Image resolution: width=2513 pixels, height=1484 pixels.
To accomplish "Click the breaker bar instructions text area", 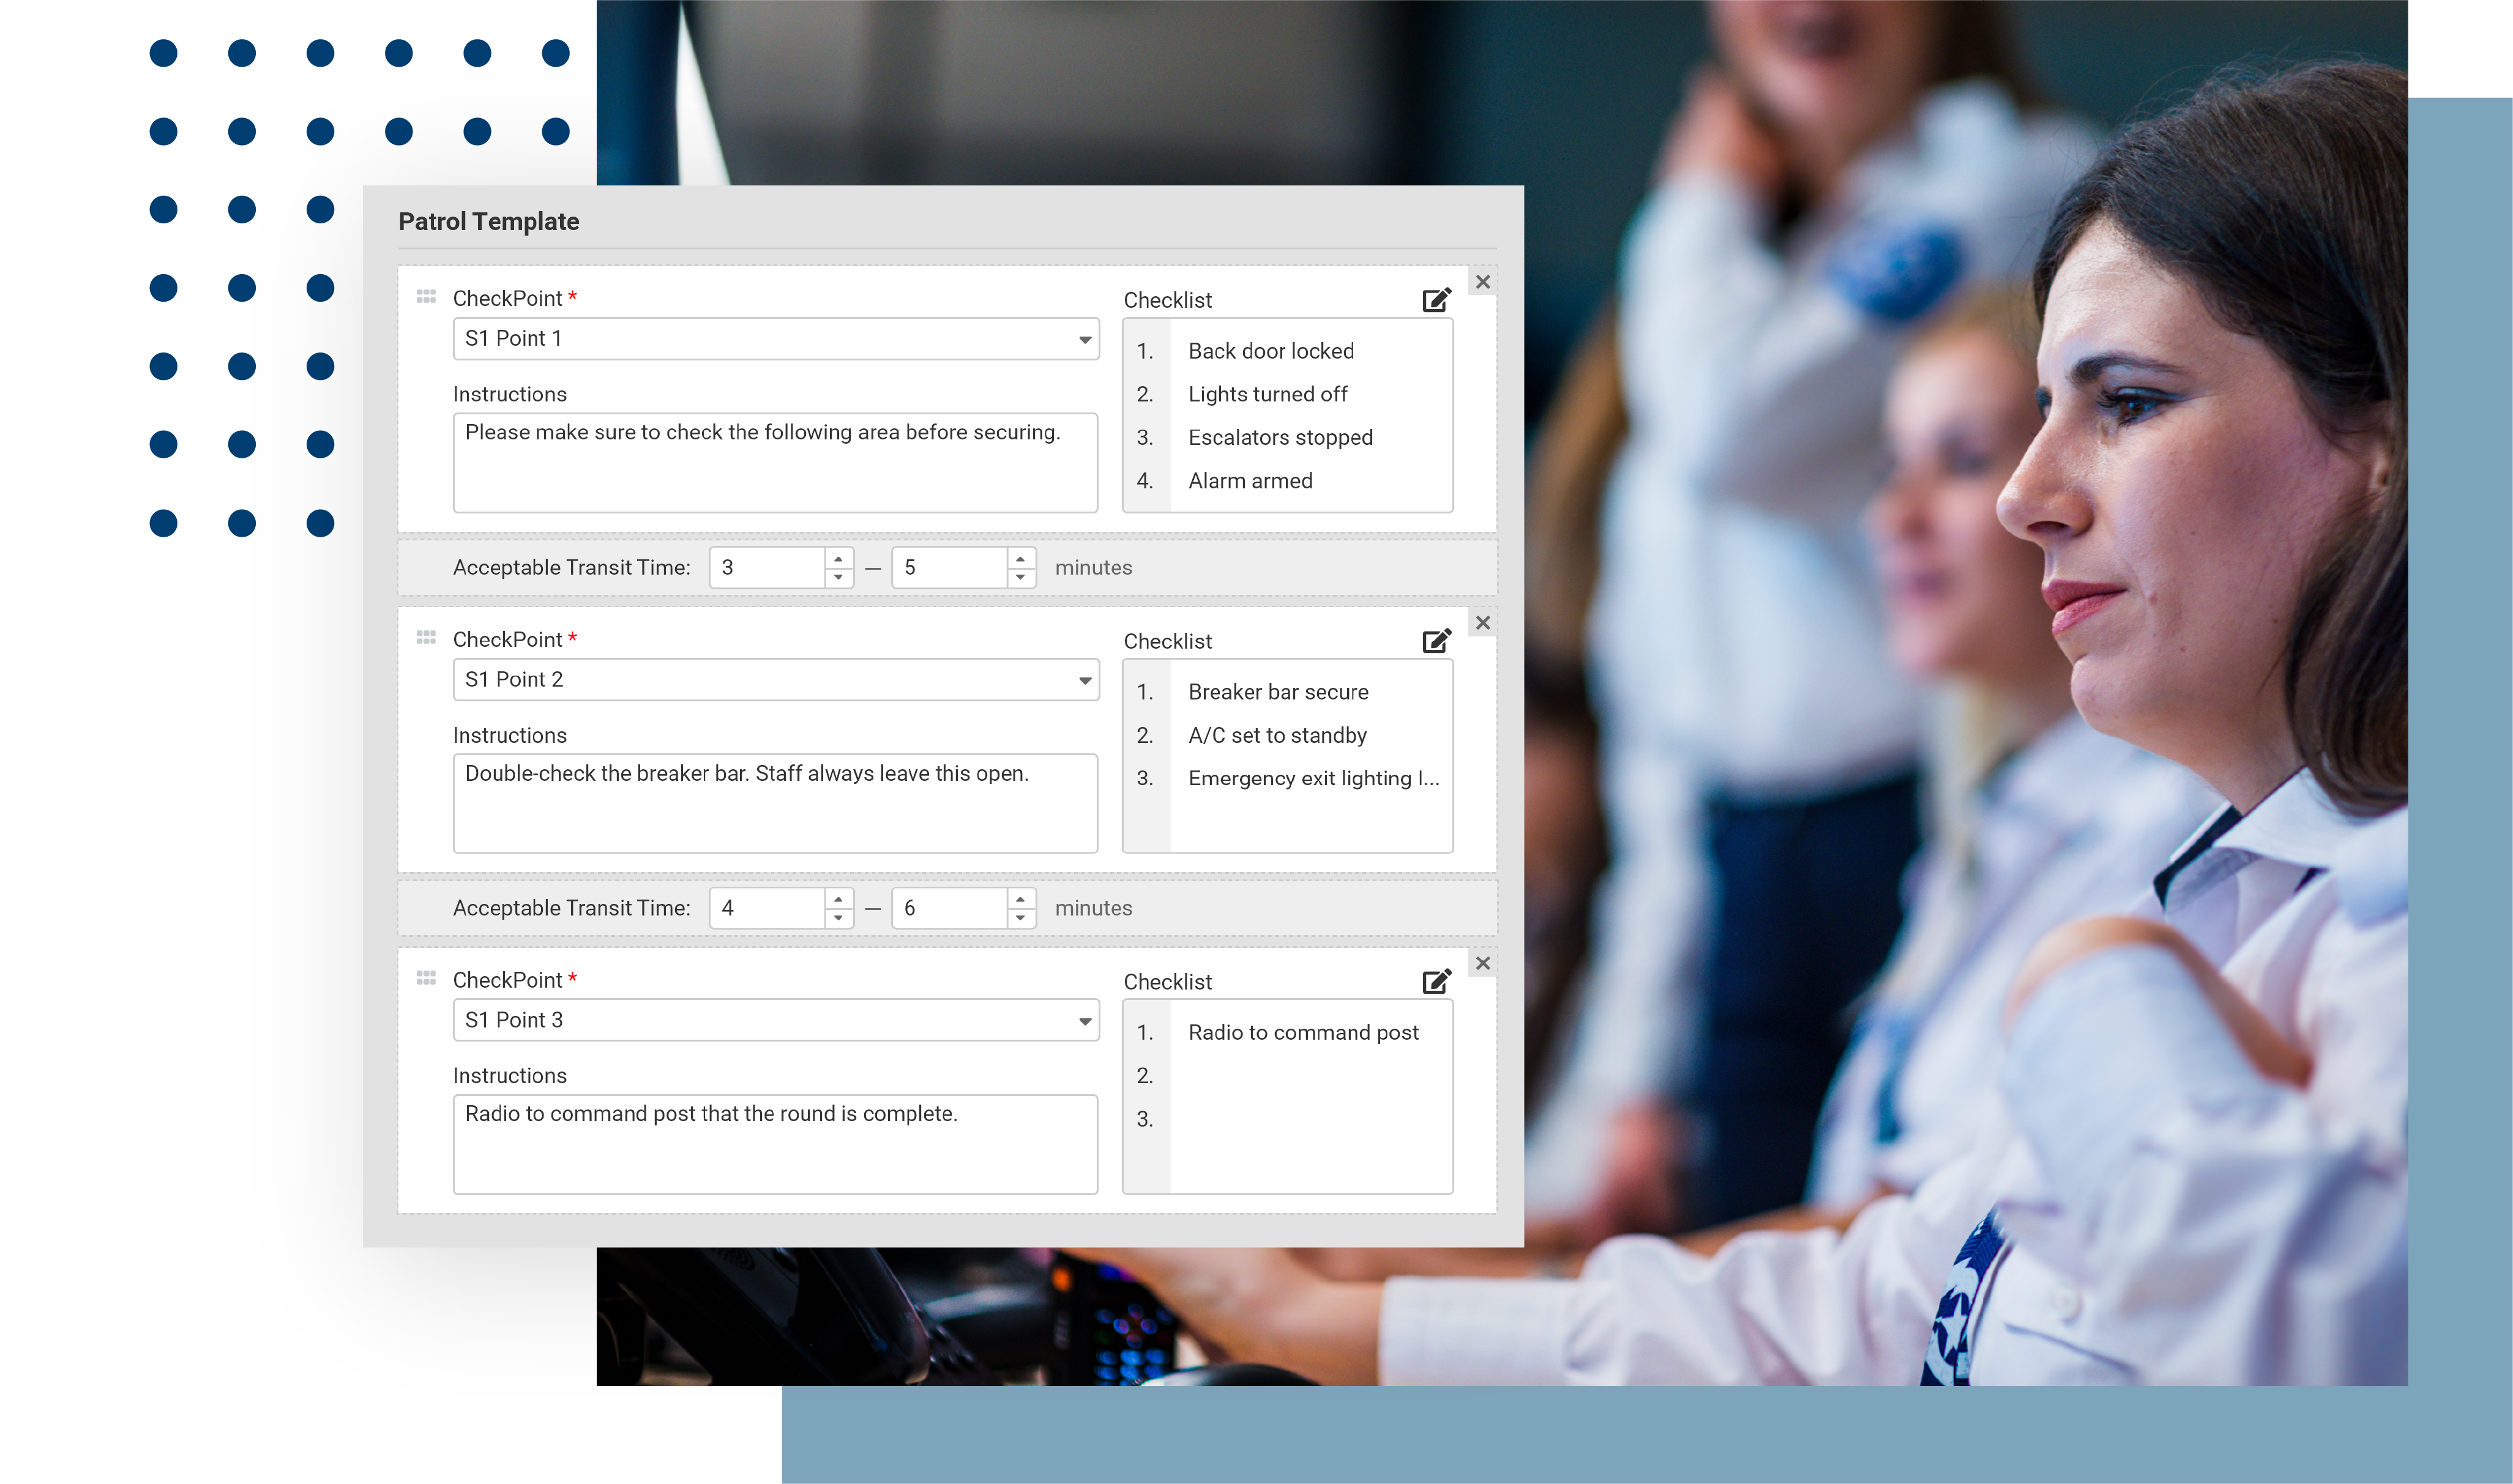I will coord(775,803).
